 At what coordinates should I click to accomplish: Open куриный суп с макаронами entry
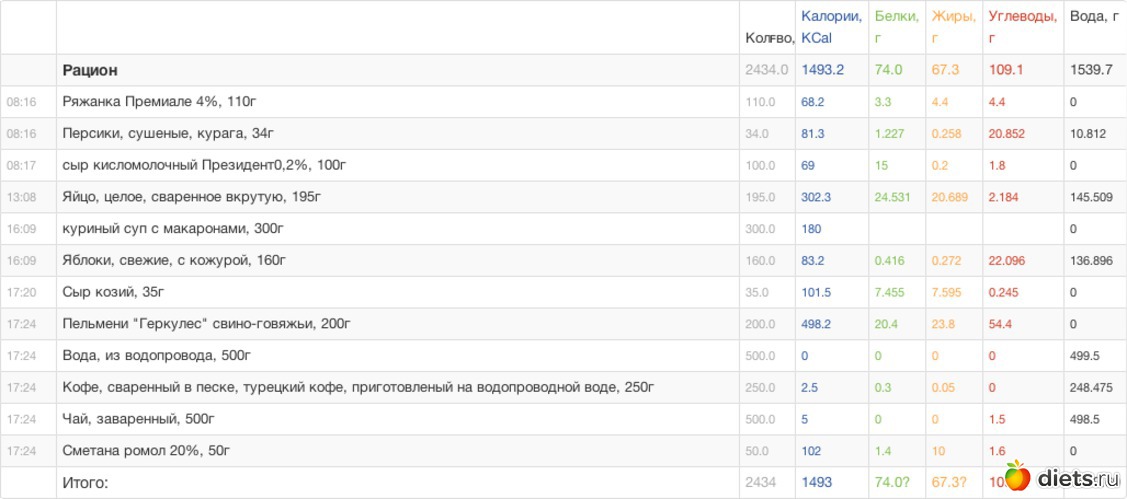(x=173, y=229)
